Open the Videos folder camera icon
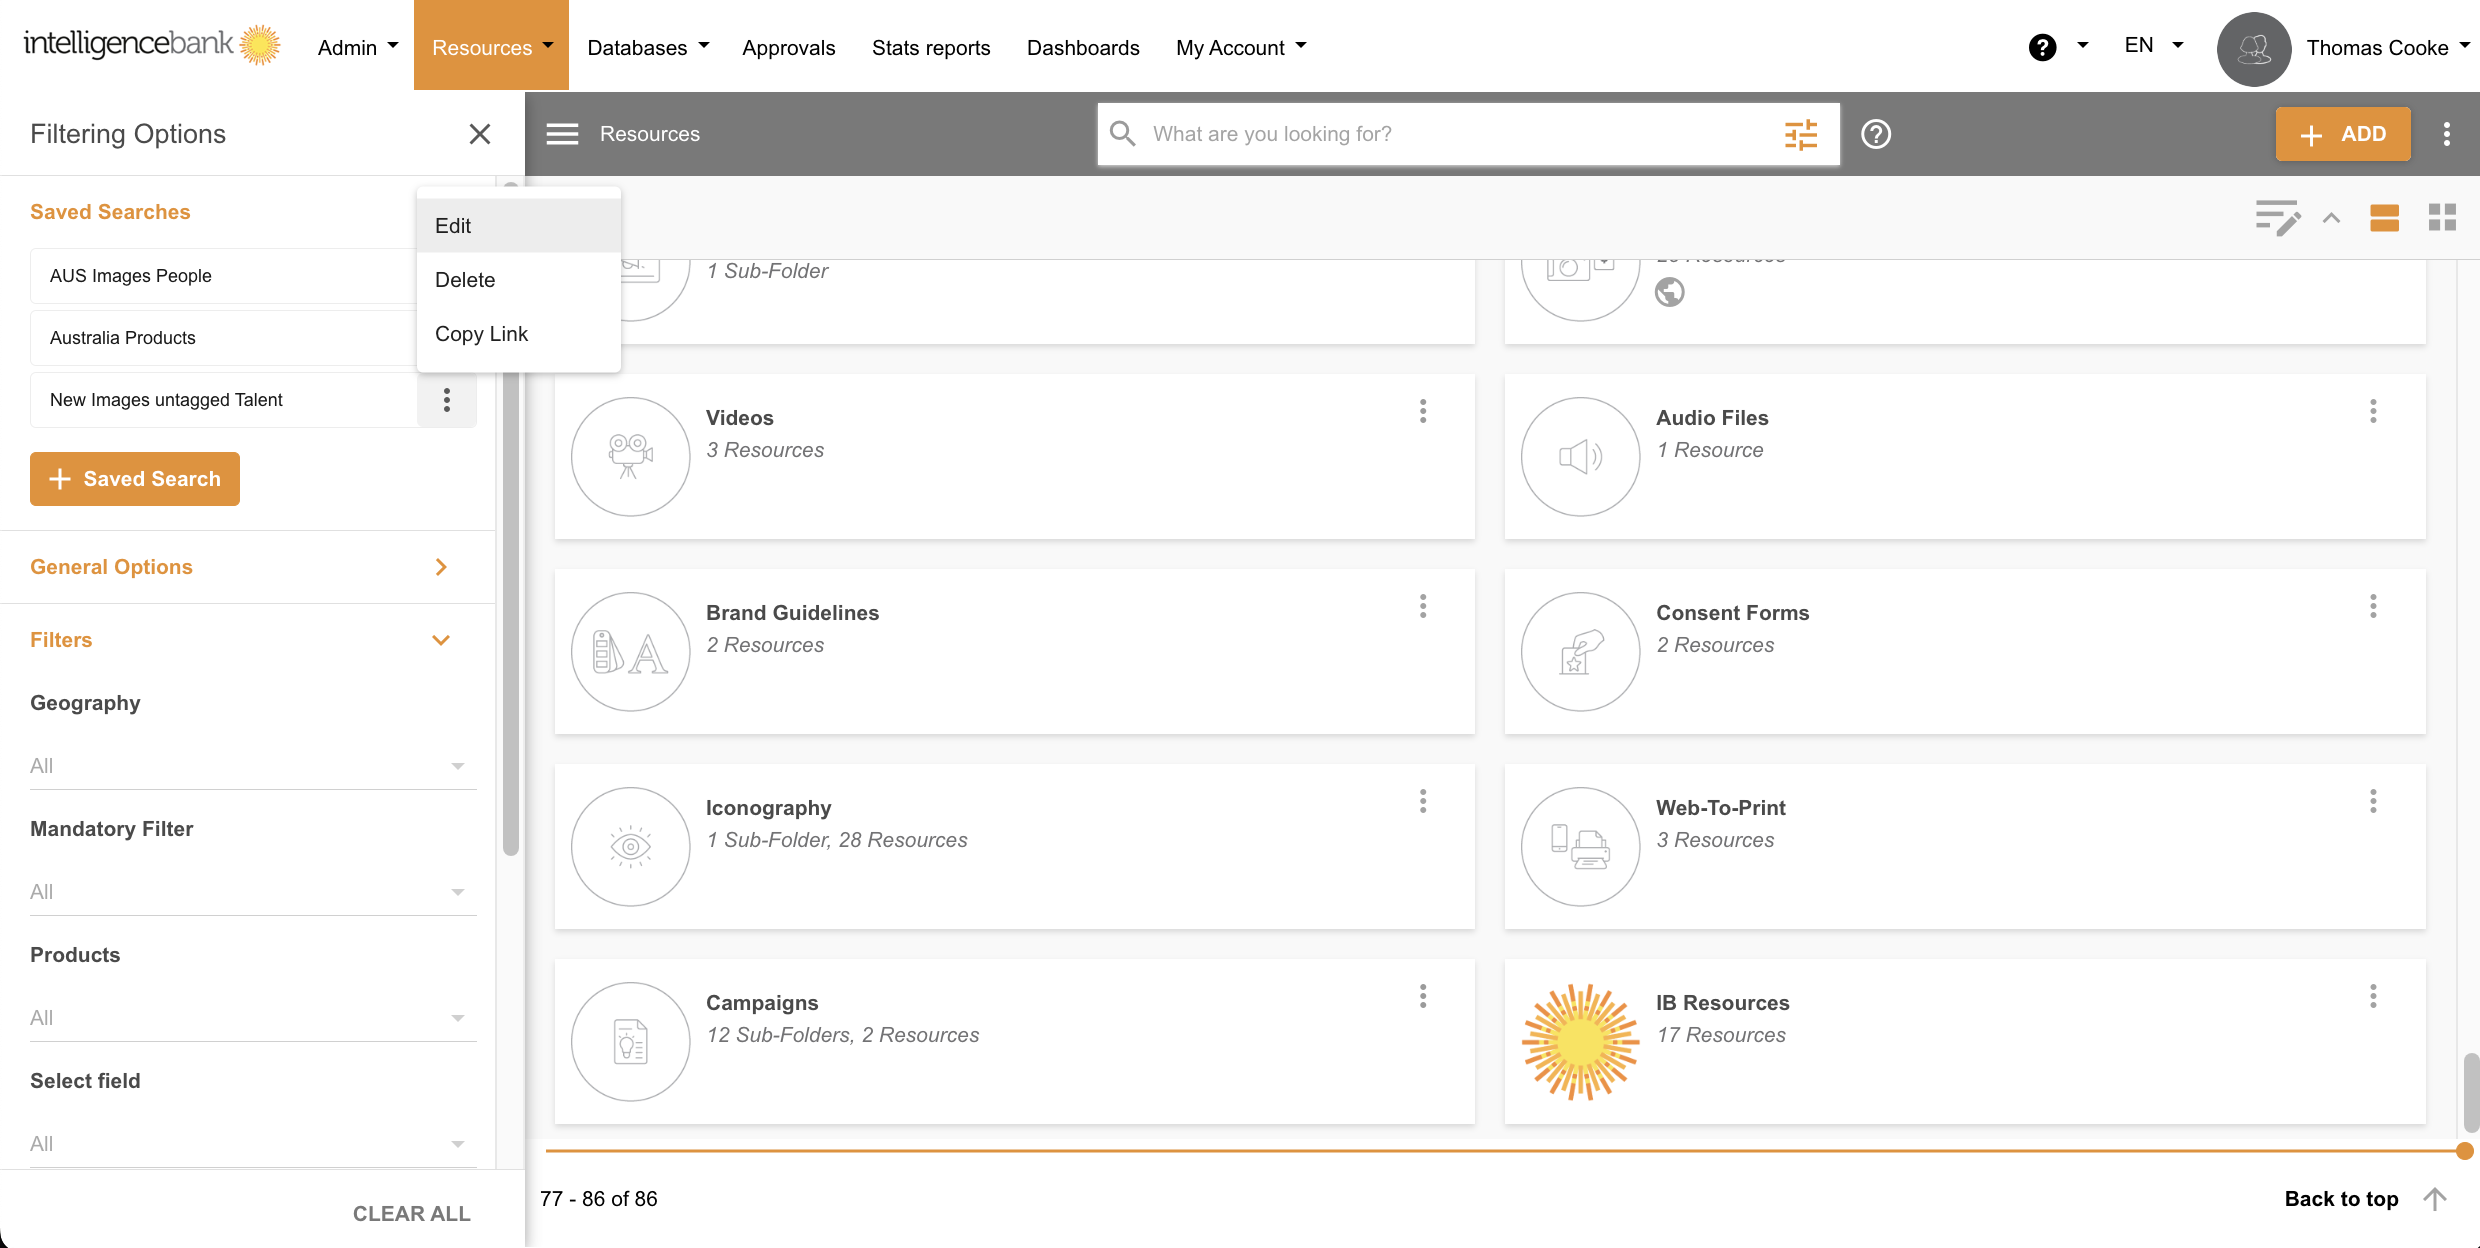Viewport: 2480px width, 1248px height. pos(630,457)
